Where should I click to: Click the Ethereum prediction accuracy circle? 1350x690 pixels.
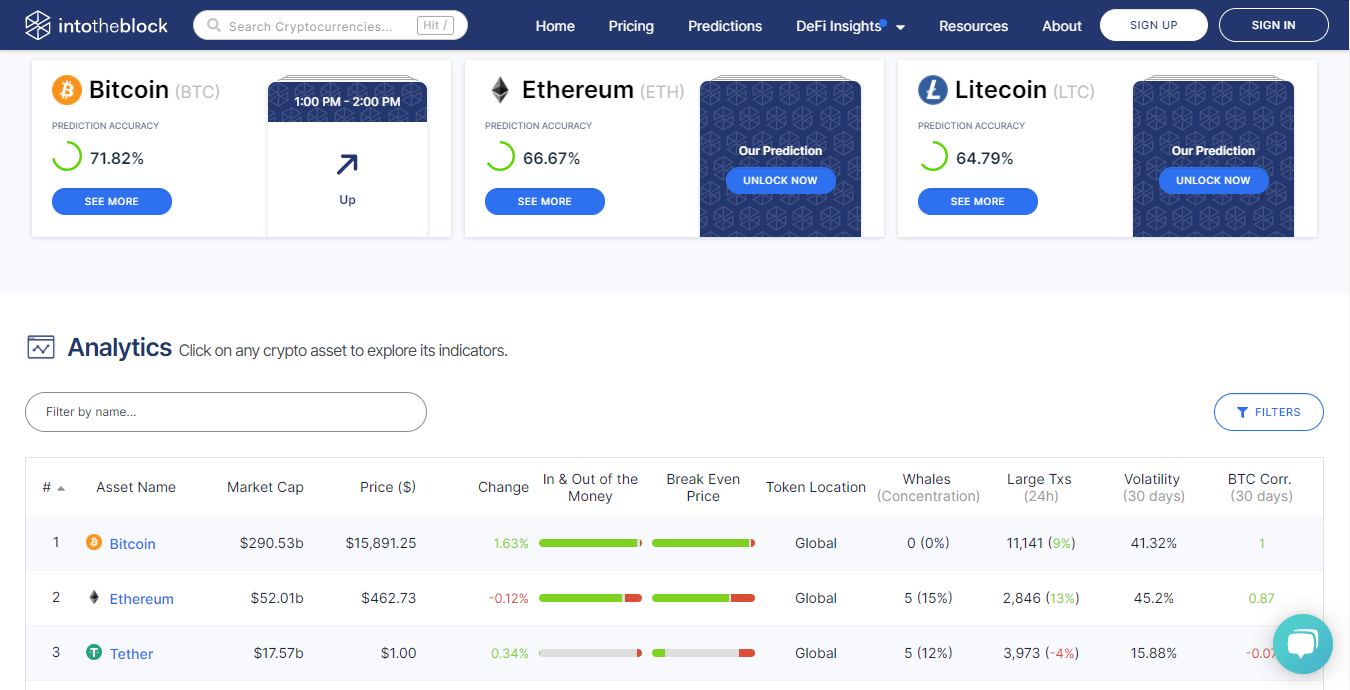coord(500,157)
